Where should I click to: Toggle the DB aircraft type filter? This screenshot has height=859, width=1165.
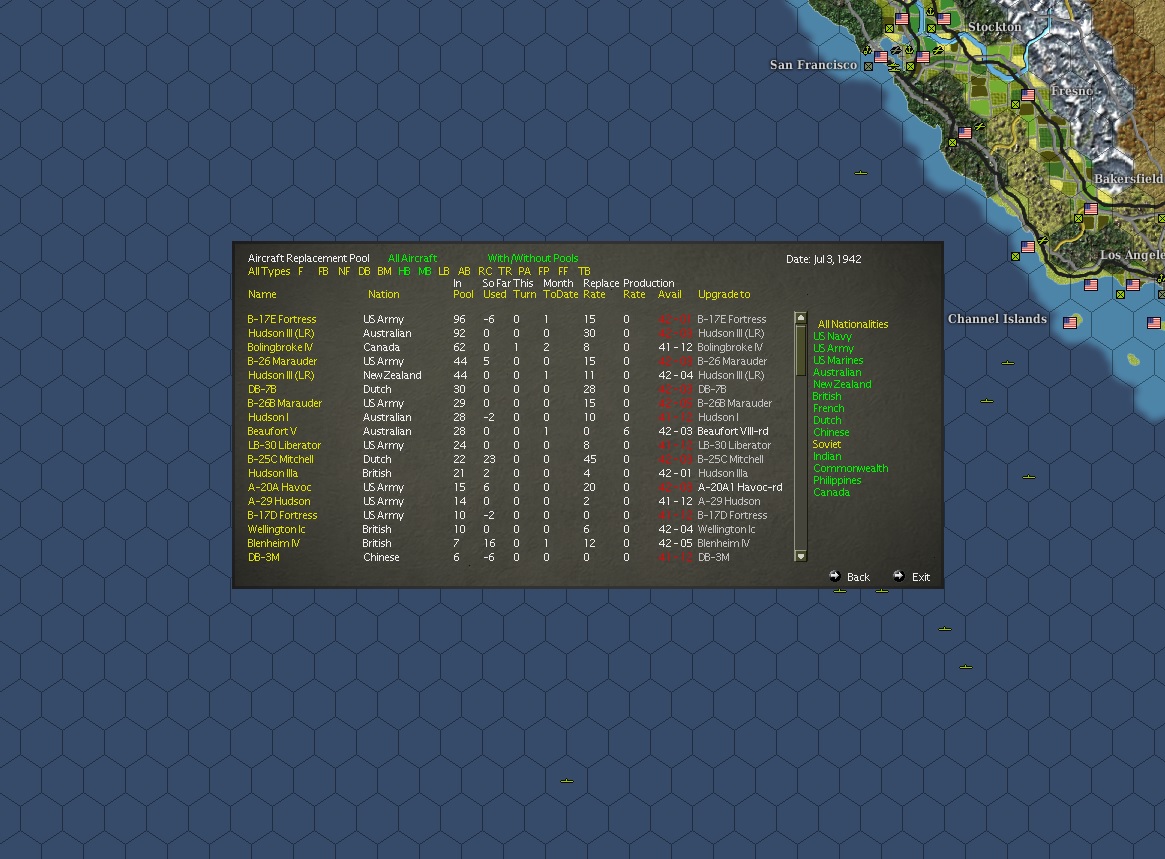(x=364, y=271)
